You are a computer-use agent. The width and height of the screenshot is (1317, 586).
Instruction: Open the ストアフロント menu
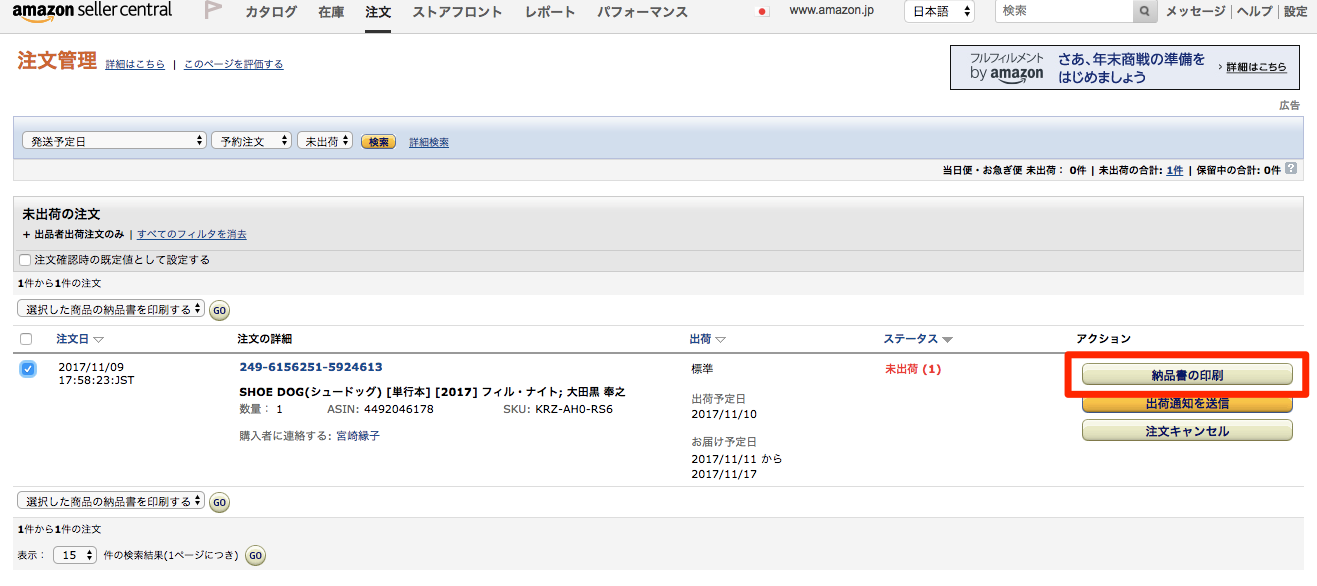[457, 12]
